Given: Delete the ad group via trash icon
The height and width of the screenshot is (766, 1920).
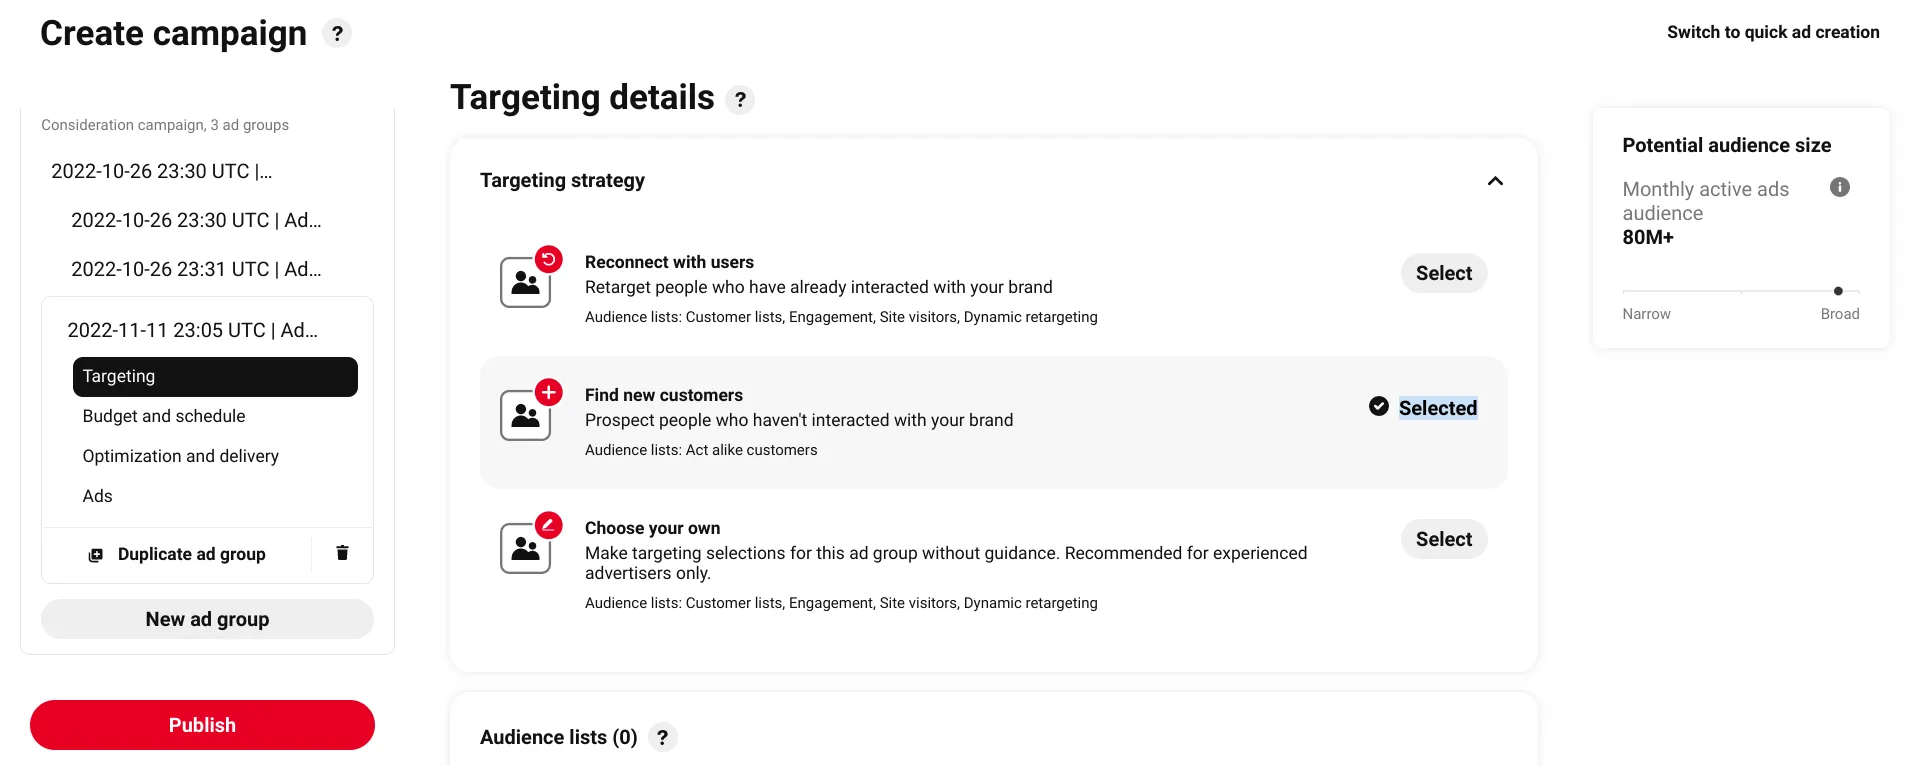Looking at the screenshot, I should pyautogui.click(x=342, y=553).
